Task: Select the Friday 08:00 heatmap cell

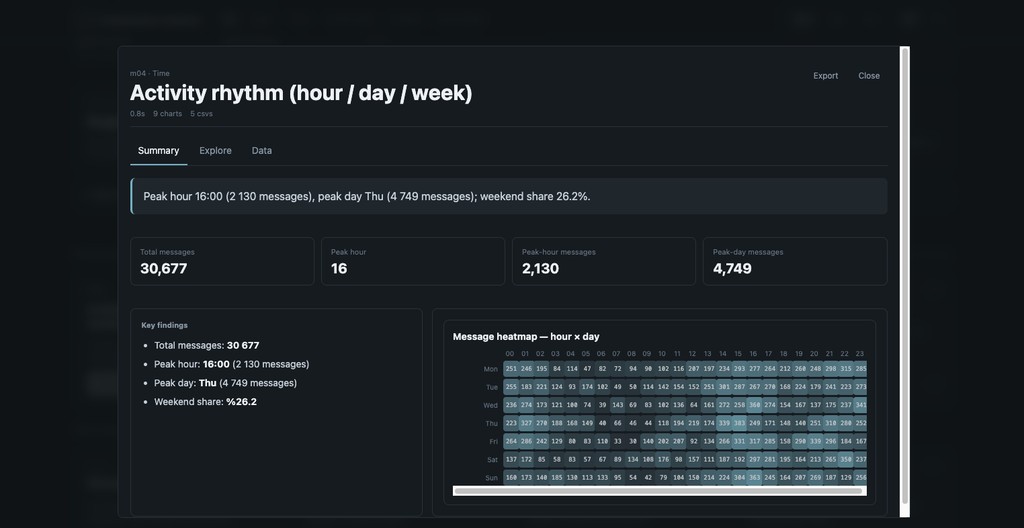Action: click(x=632, y=441)
